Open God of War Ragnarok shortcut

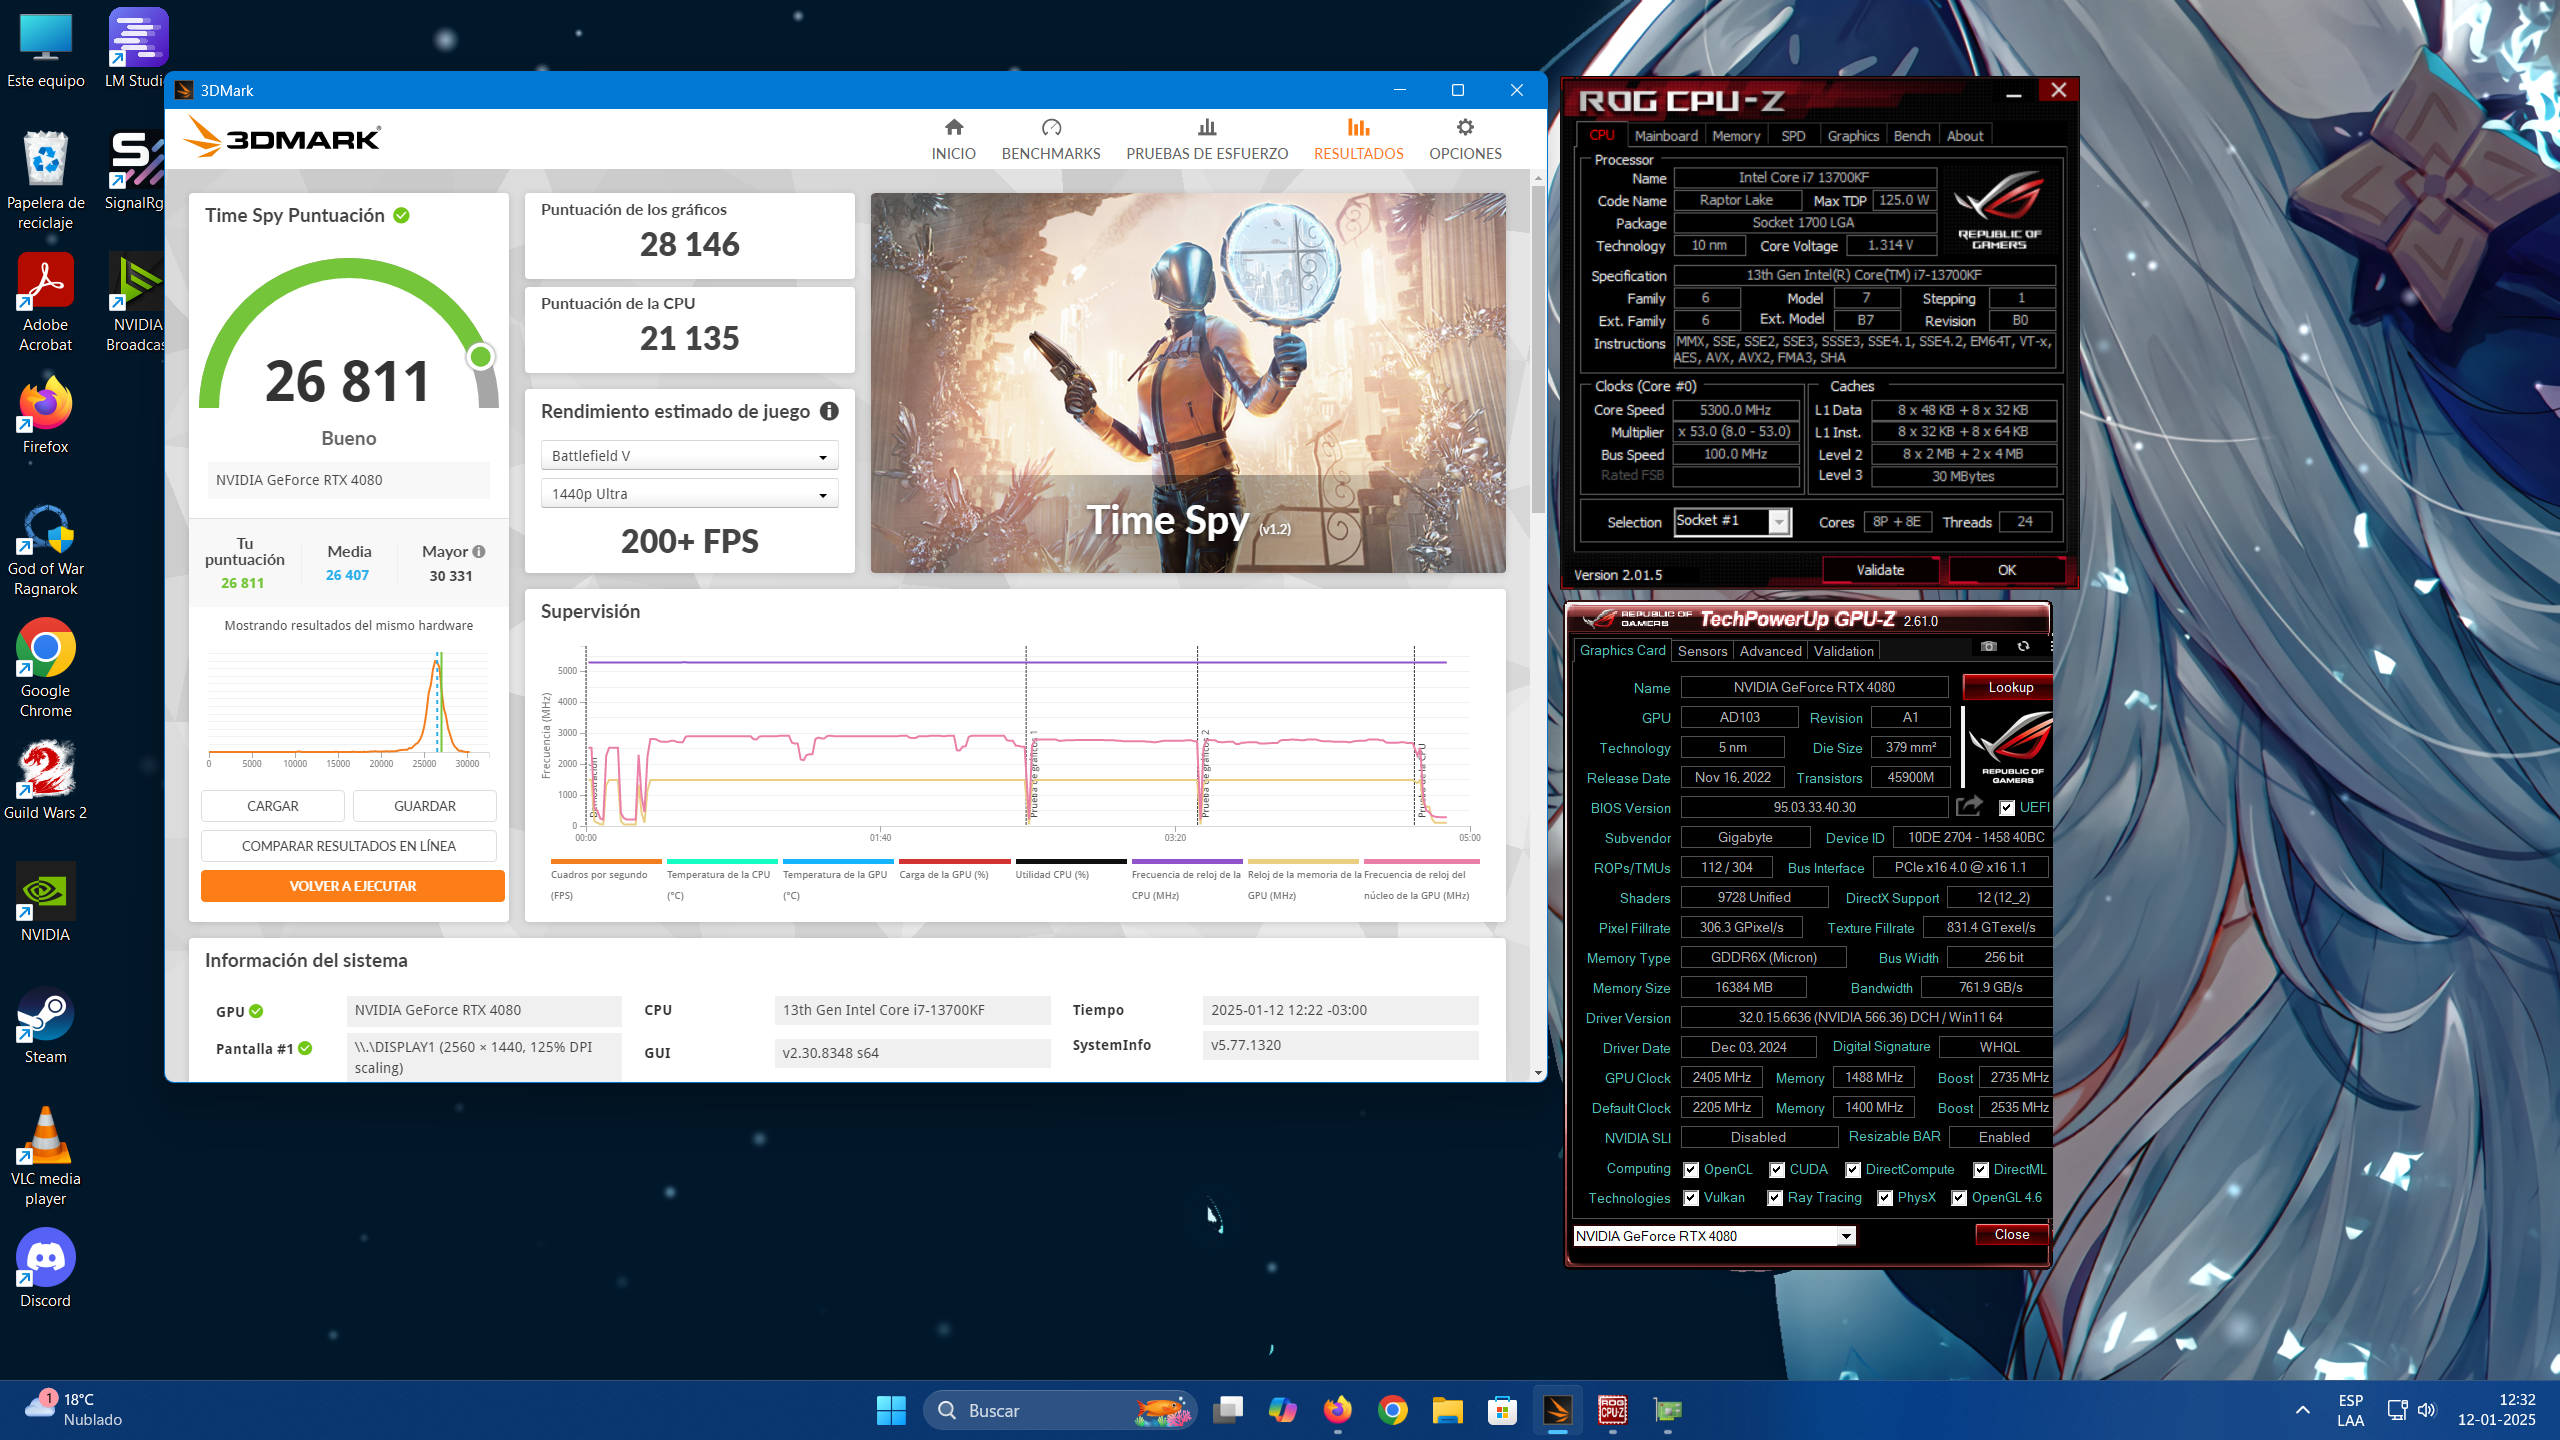(46, 549)
